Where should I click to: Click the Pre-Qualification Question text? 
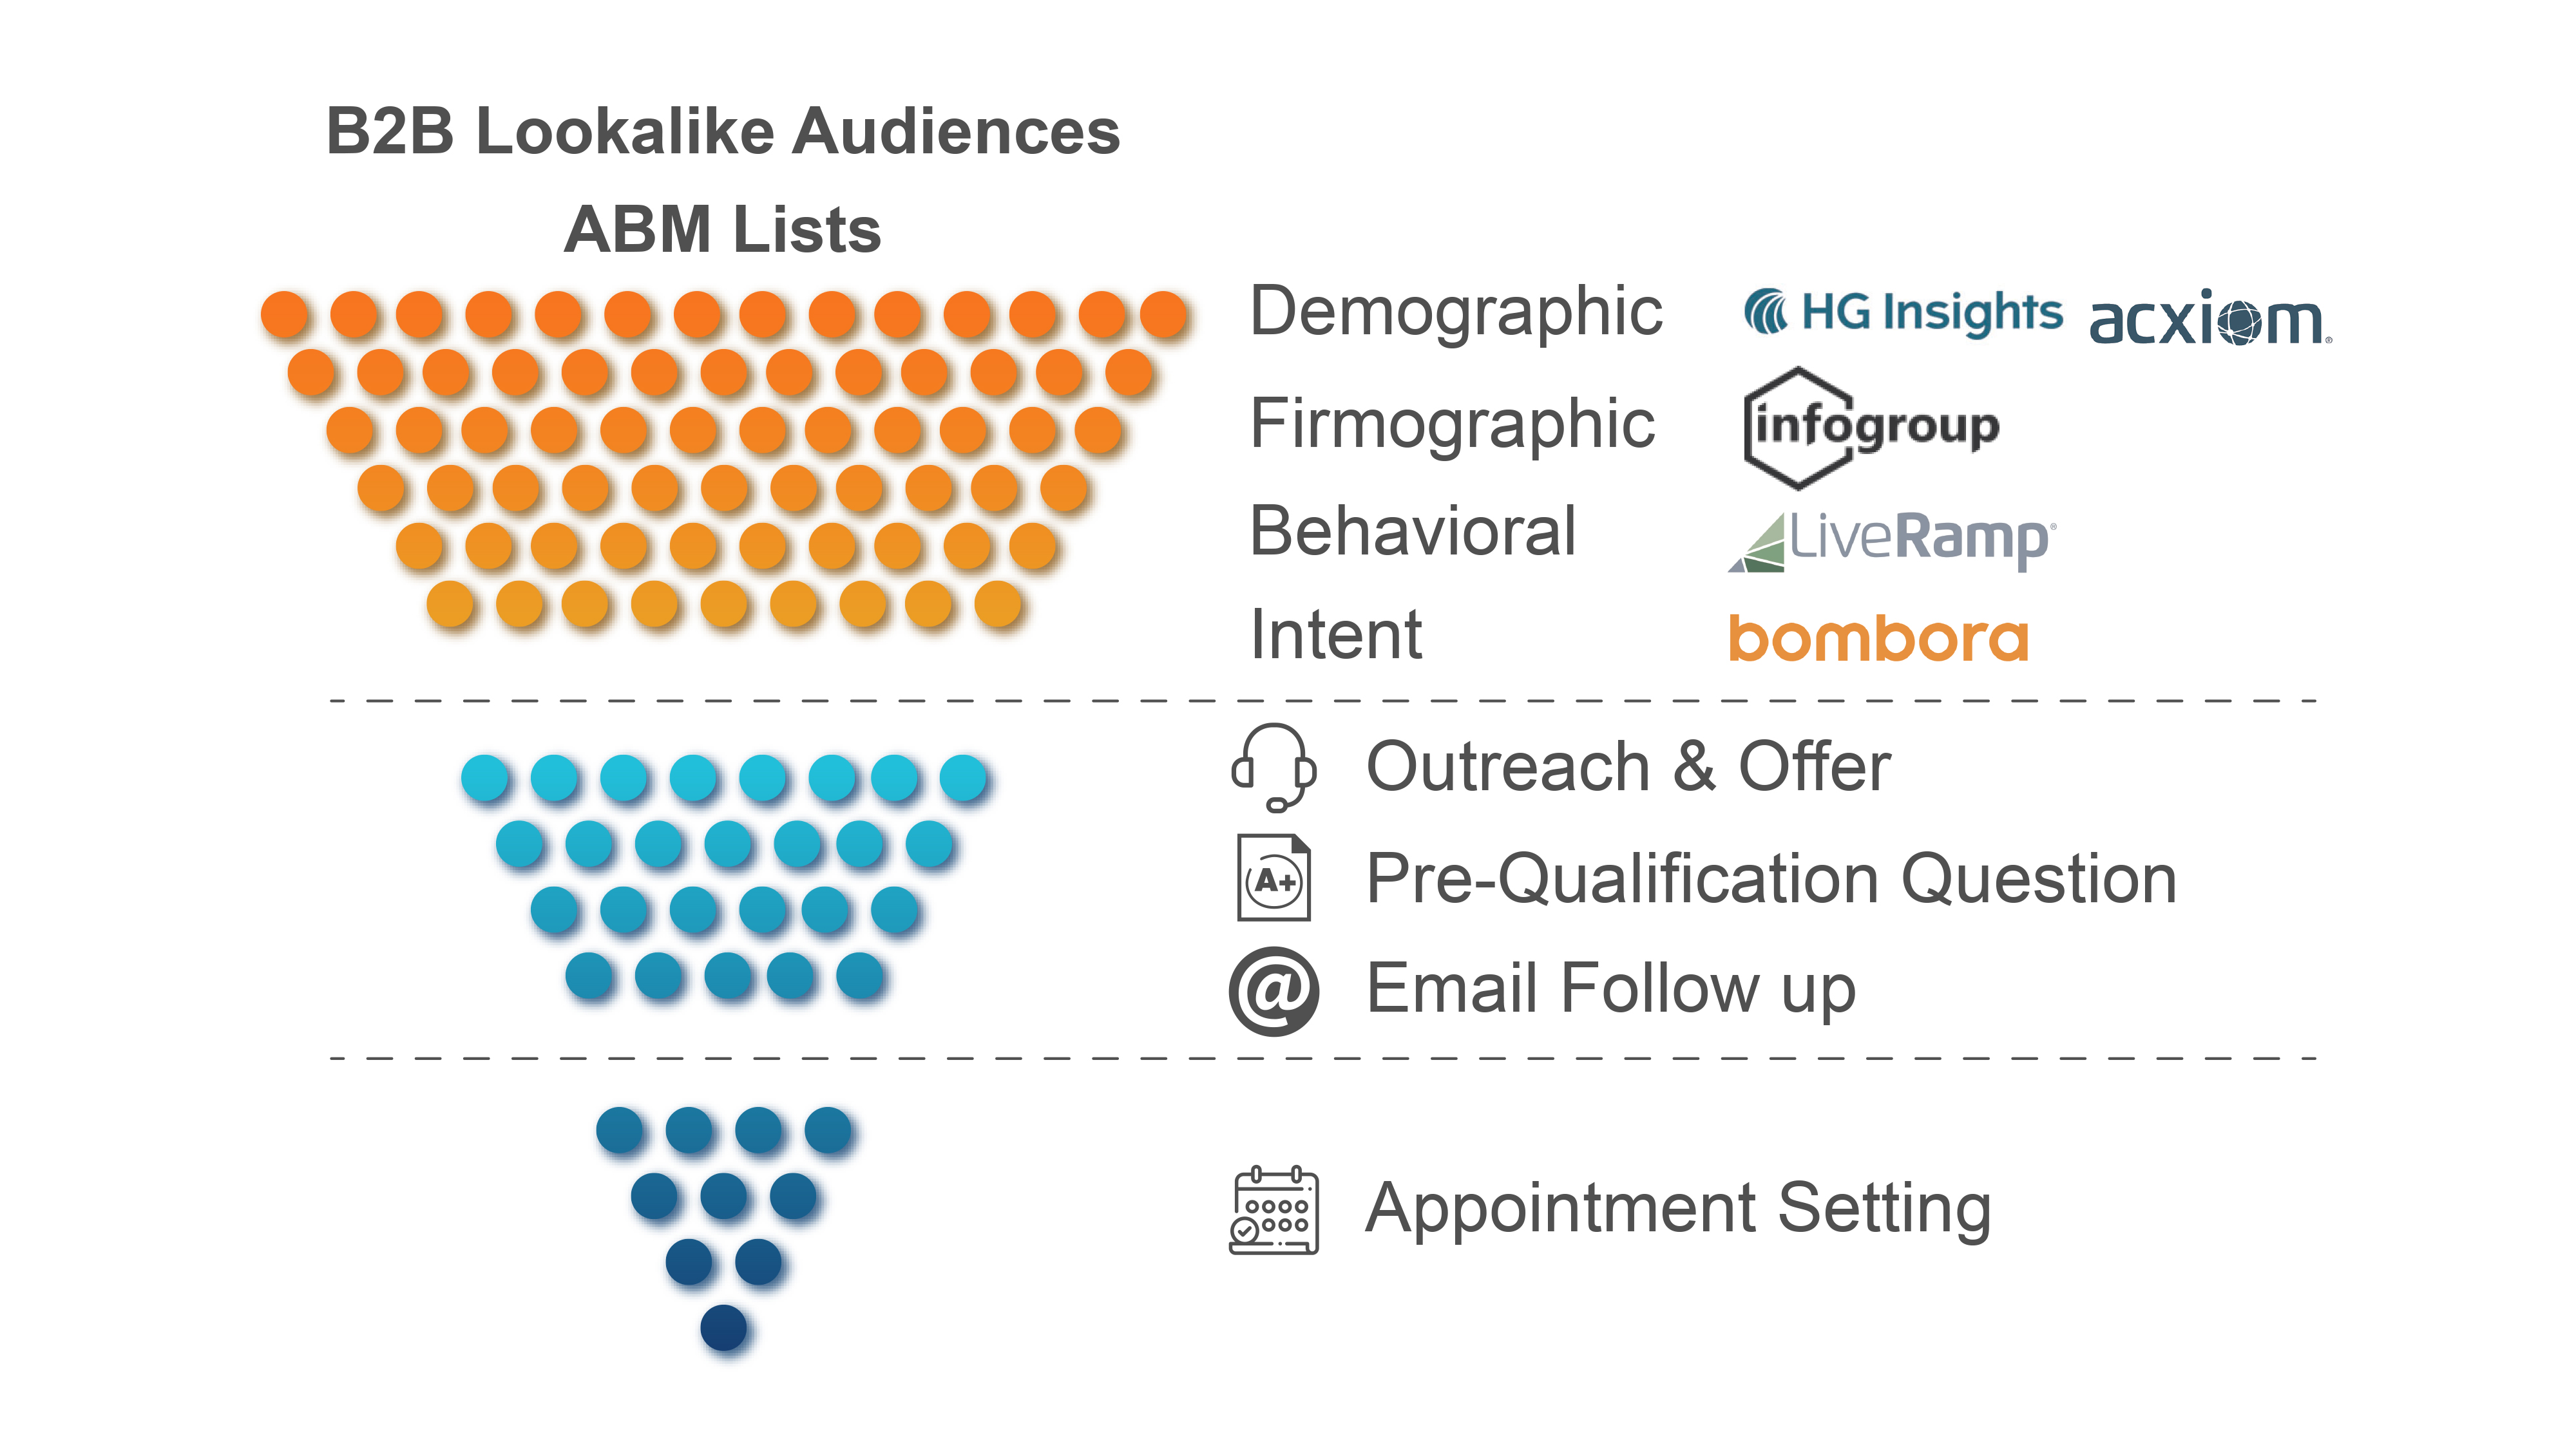pyautogui.click(x=1771, y=879)
